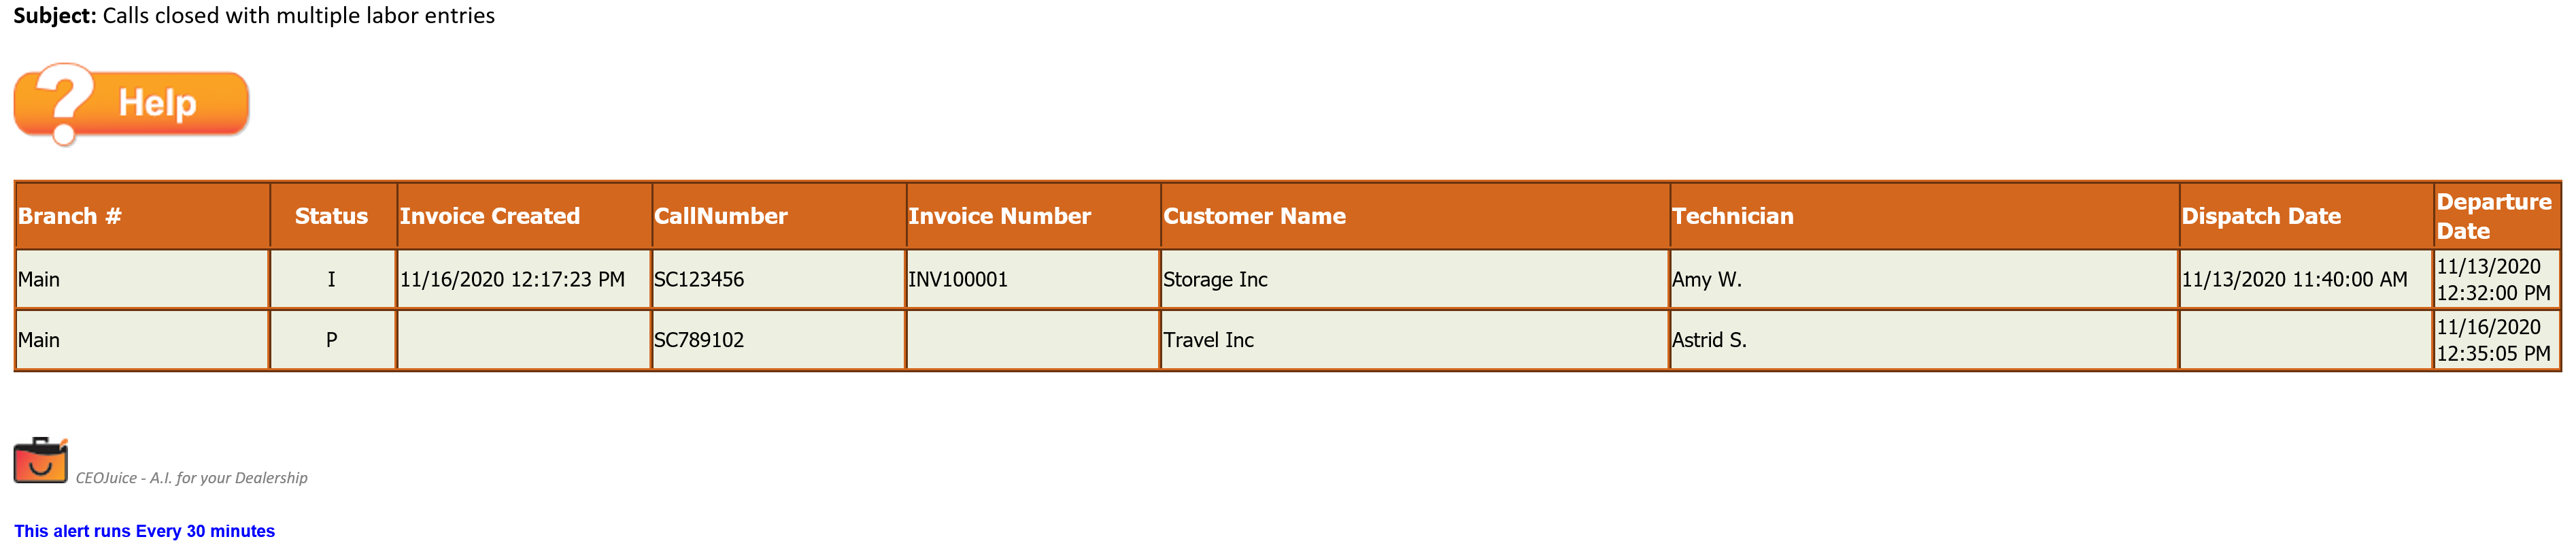Click the CEOJuice tagline text
This screenshot has width=2576, height=554.
tap(192, 478)
